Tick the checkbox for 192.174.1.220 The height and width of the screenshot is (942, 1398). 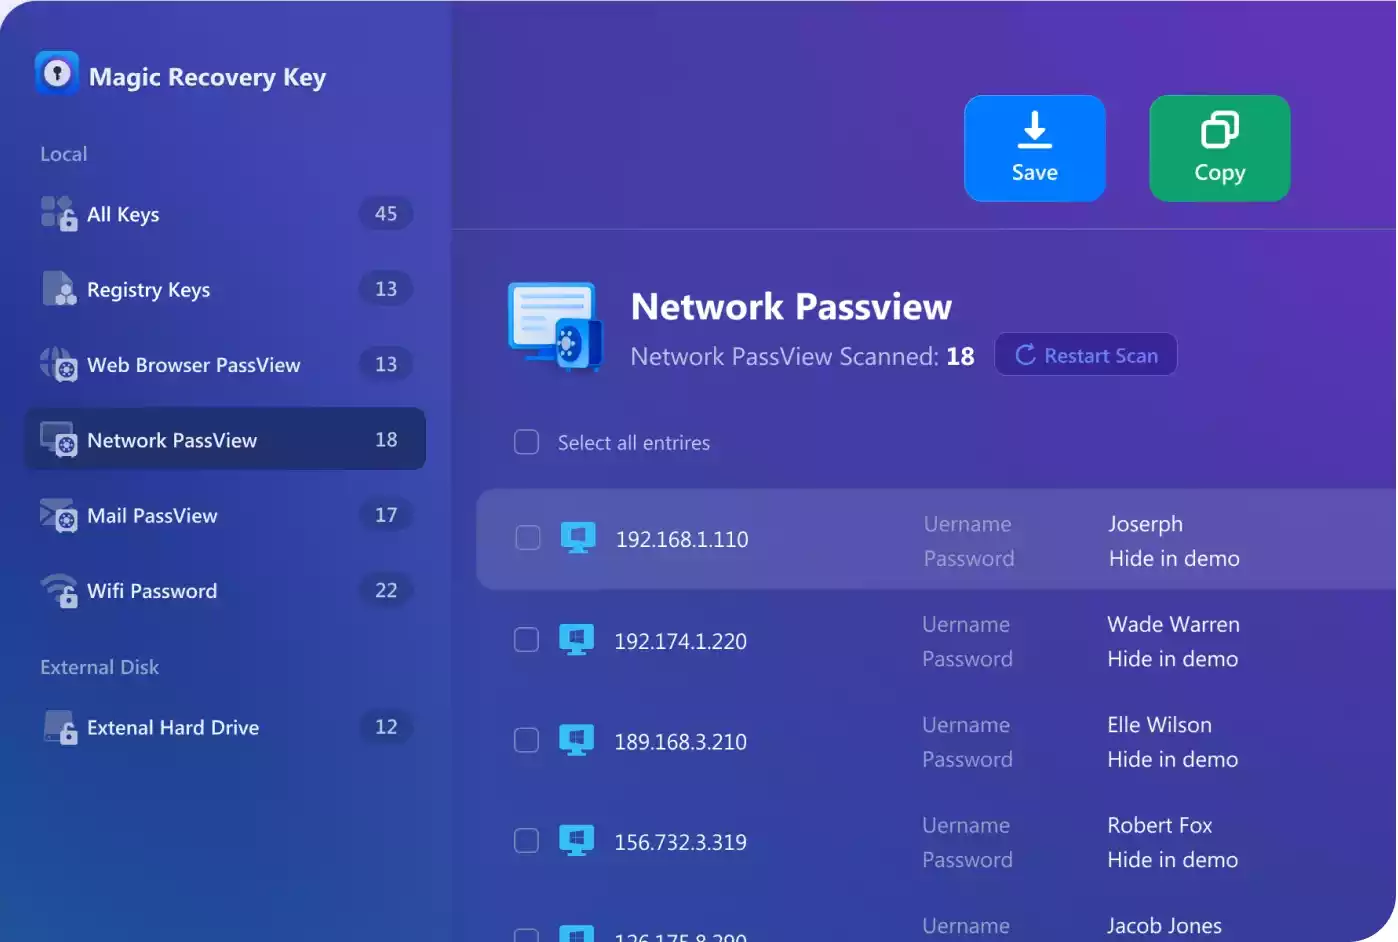click(526, 640)
